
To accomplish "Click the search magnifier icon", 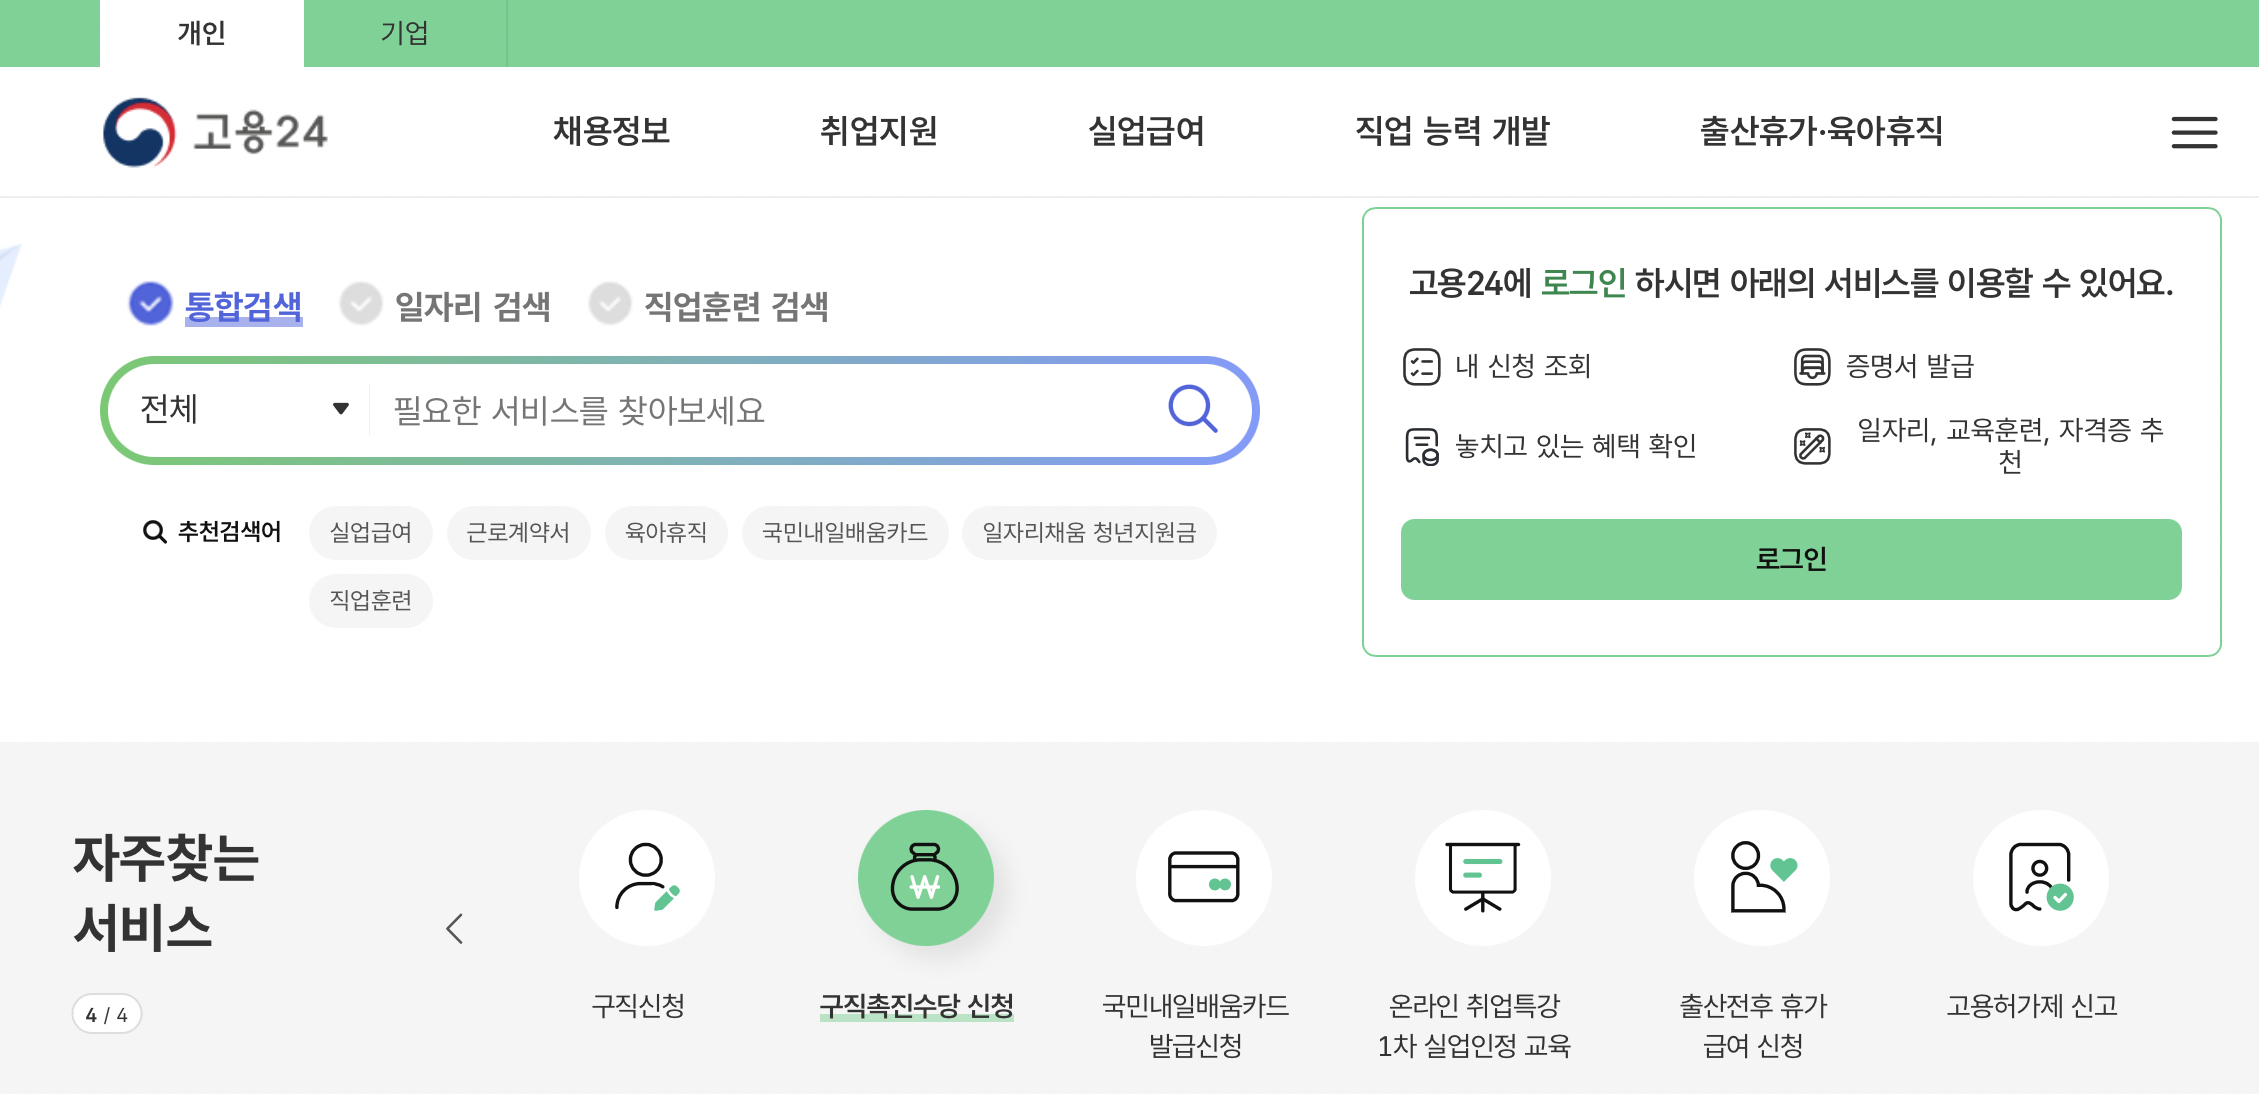I will (1194, 409).
